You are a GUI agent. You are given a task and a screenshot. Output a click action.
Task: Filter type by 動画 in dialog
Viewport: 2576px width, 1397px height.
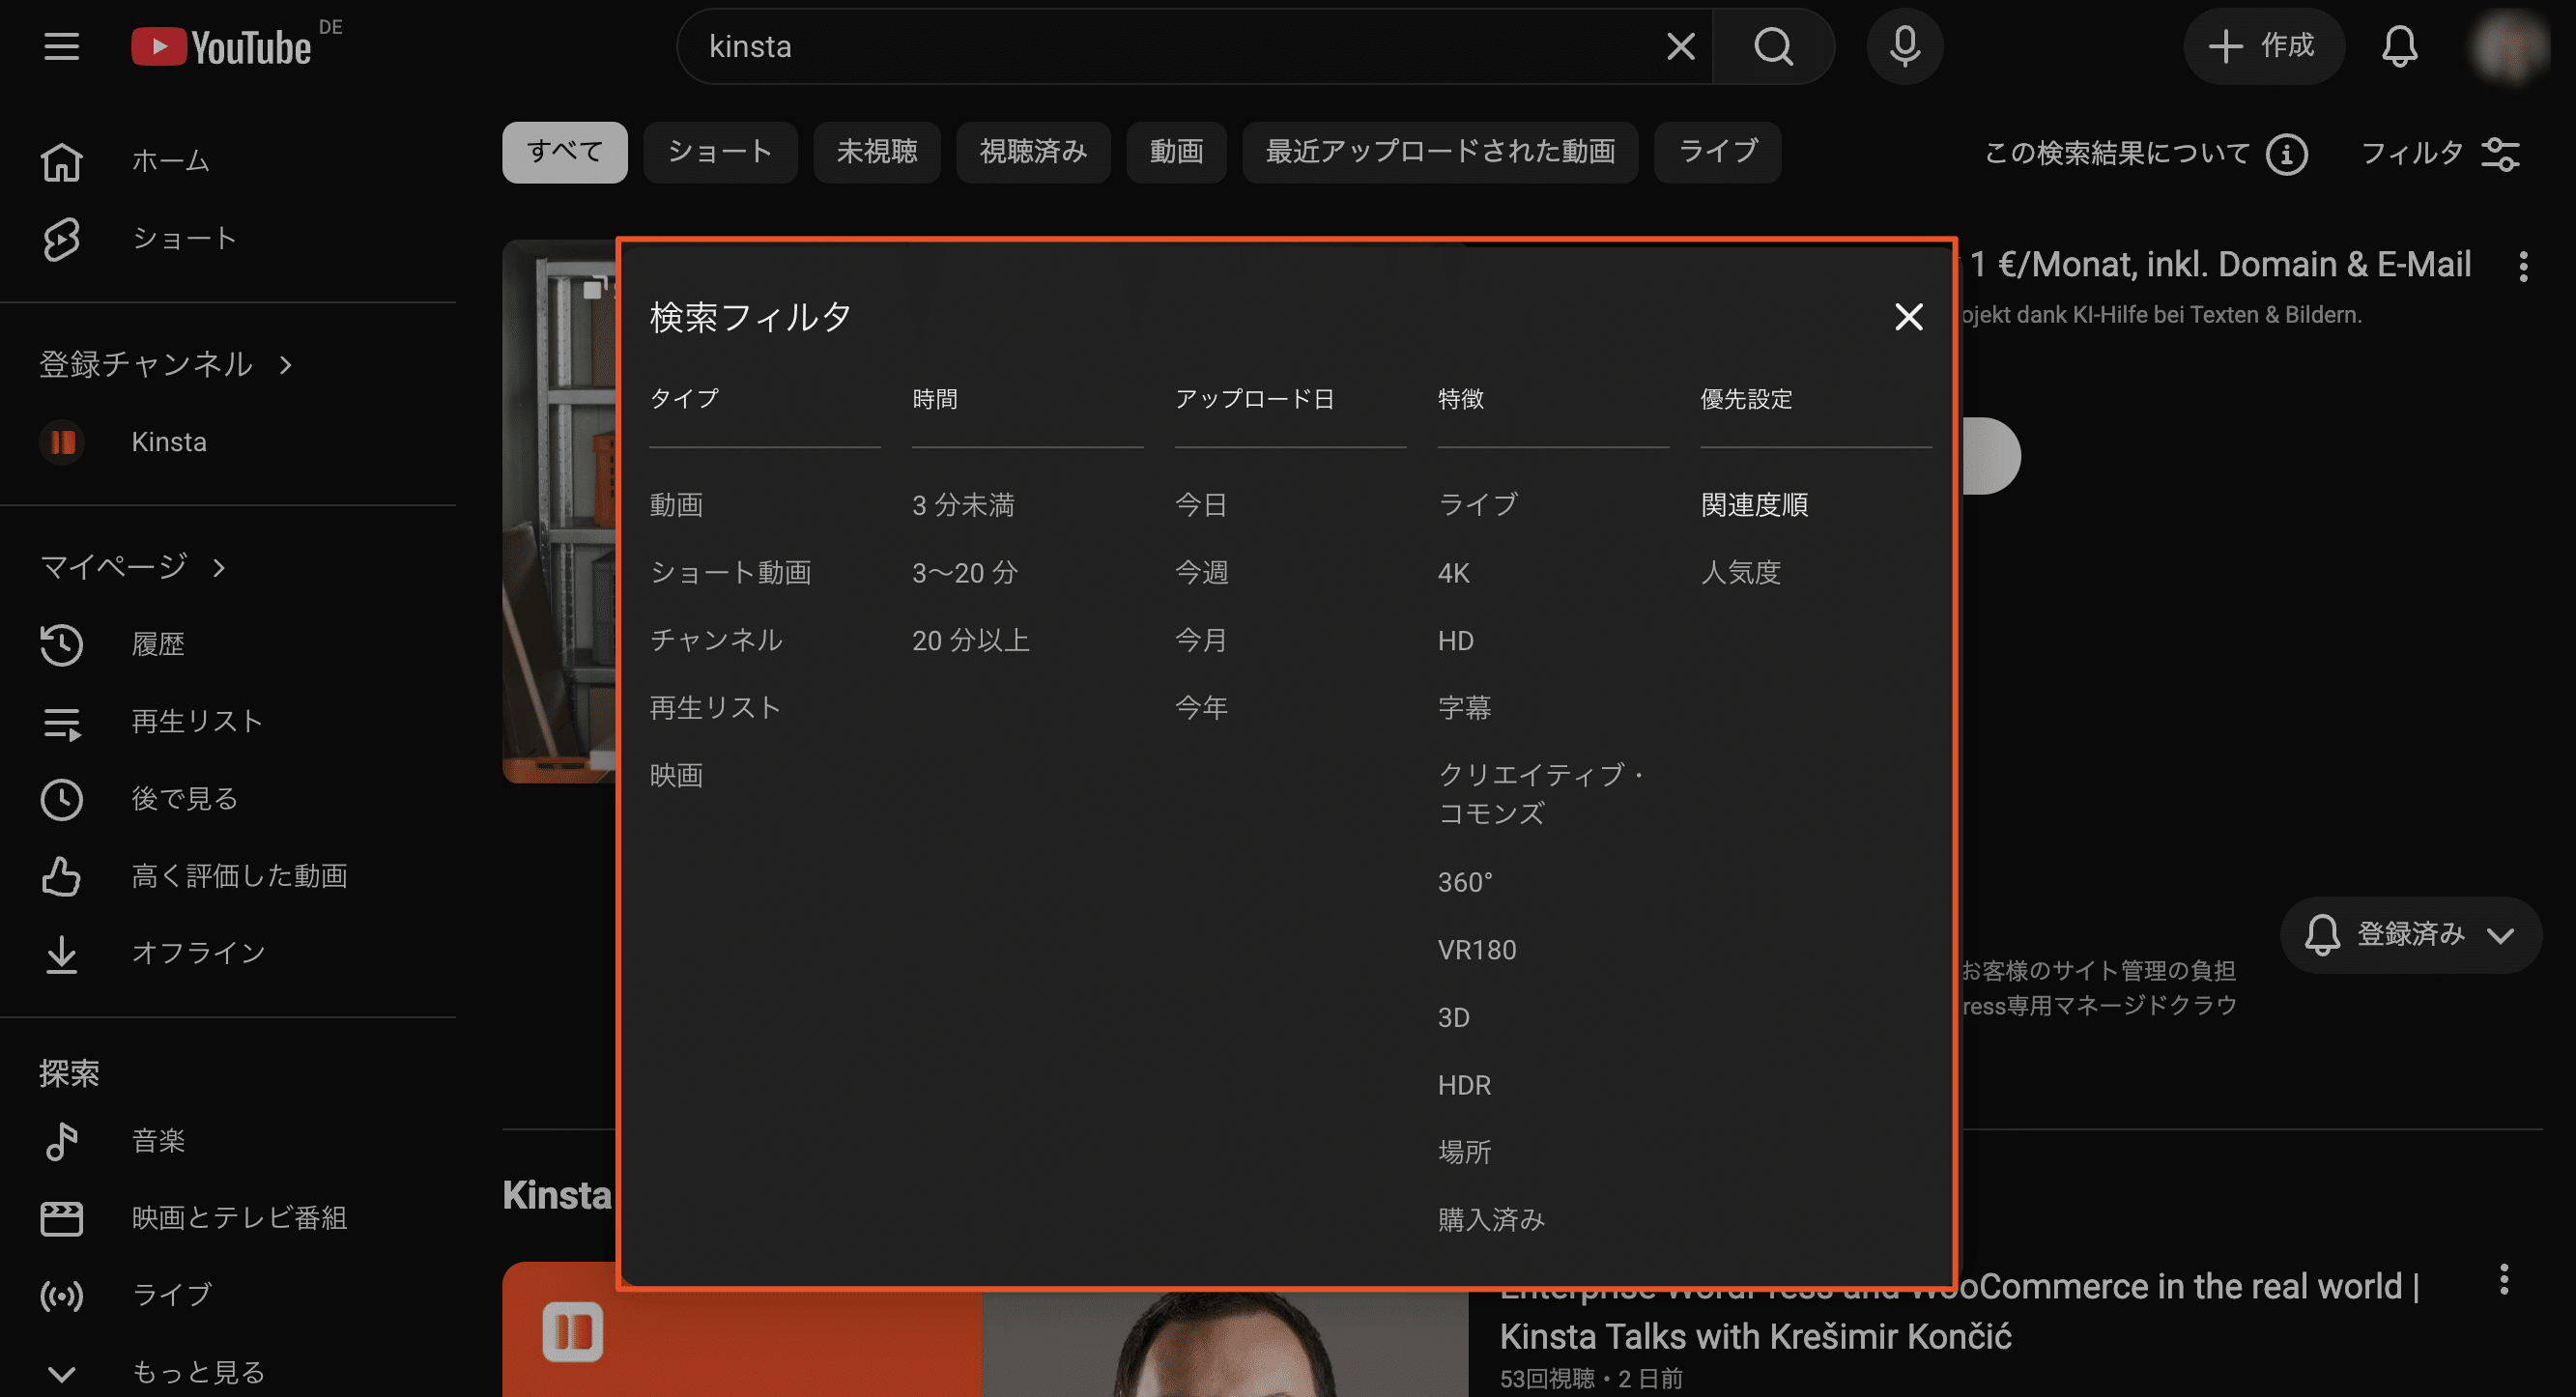click(676, 505)
